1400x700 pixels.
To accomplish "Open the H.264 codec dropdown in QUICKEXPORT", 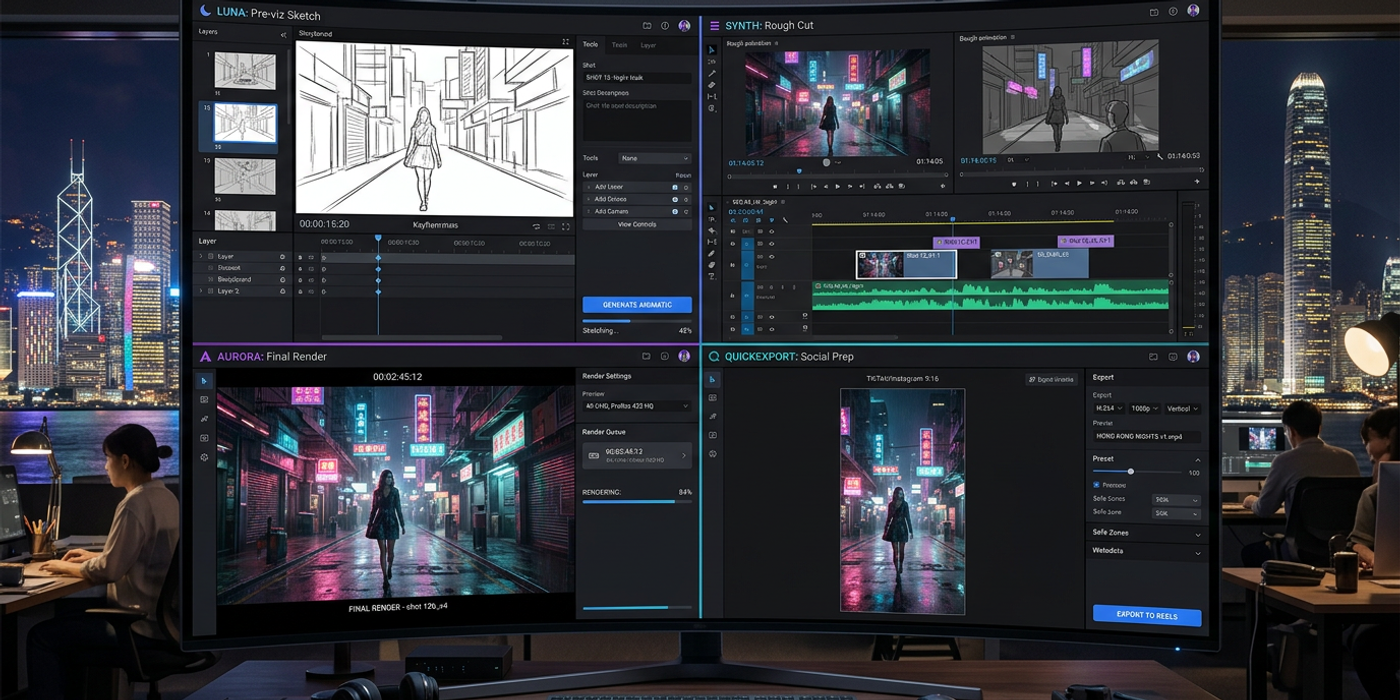I will click(1111, 409).
